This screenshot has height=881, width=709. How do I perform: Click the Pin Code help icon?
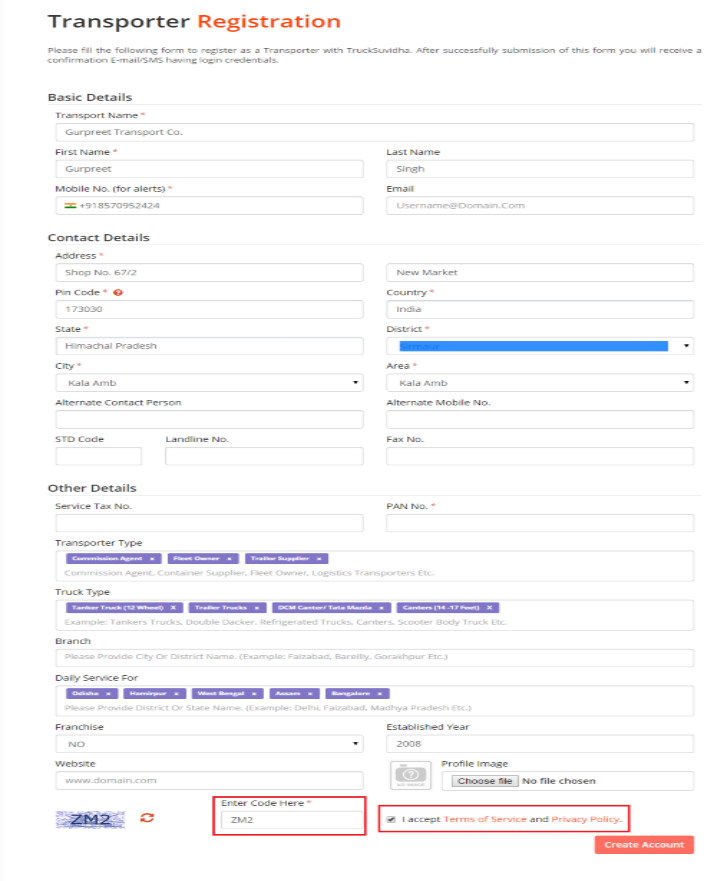118,293
